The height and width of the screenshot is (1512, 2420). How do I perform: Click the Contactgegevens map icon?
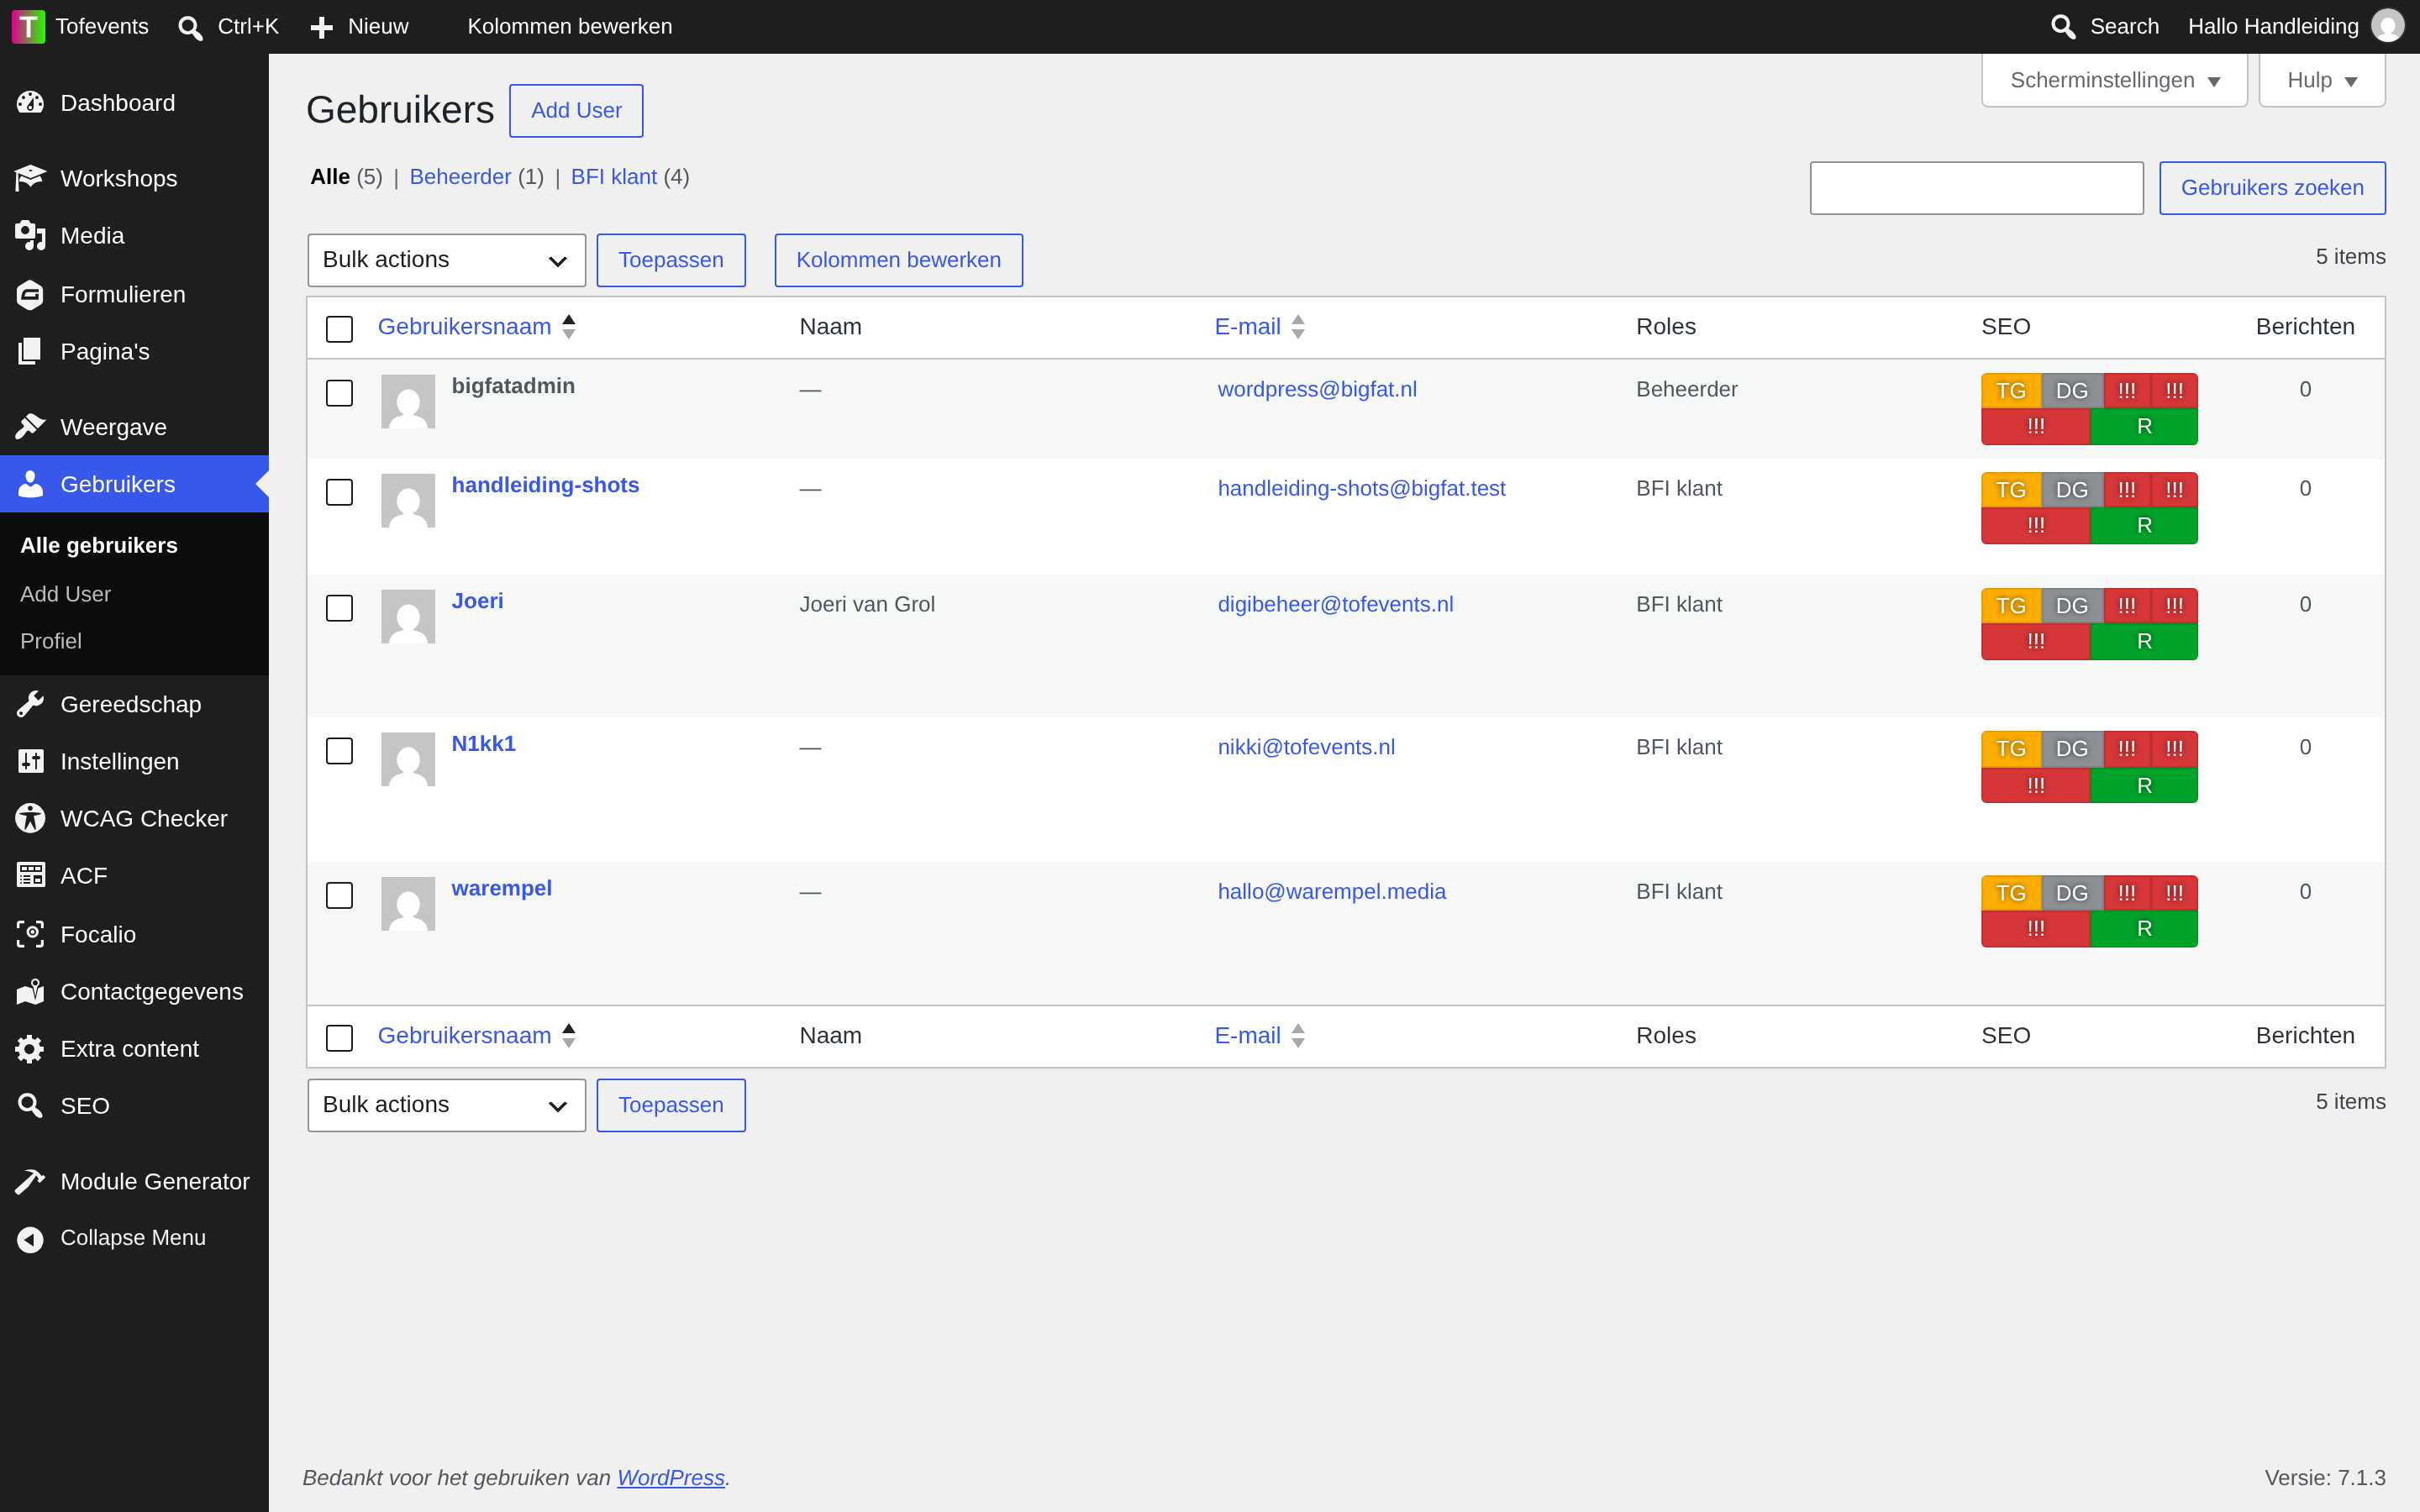(x=30, y=991)
